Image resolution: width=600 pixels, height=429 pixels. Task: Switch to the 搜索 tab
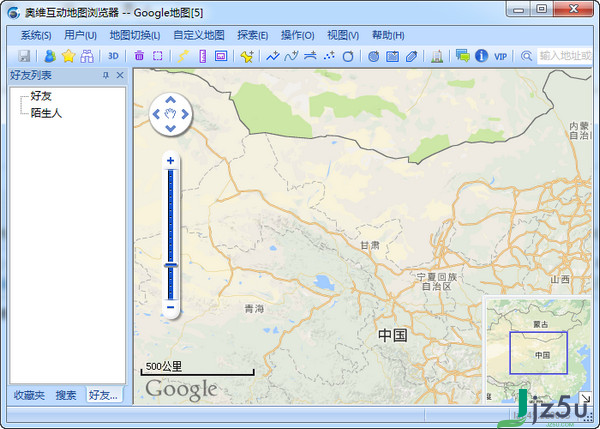pyautogui.click(x=66, y=395)
